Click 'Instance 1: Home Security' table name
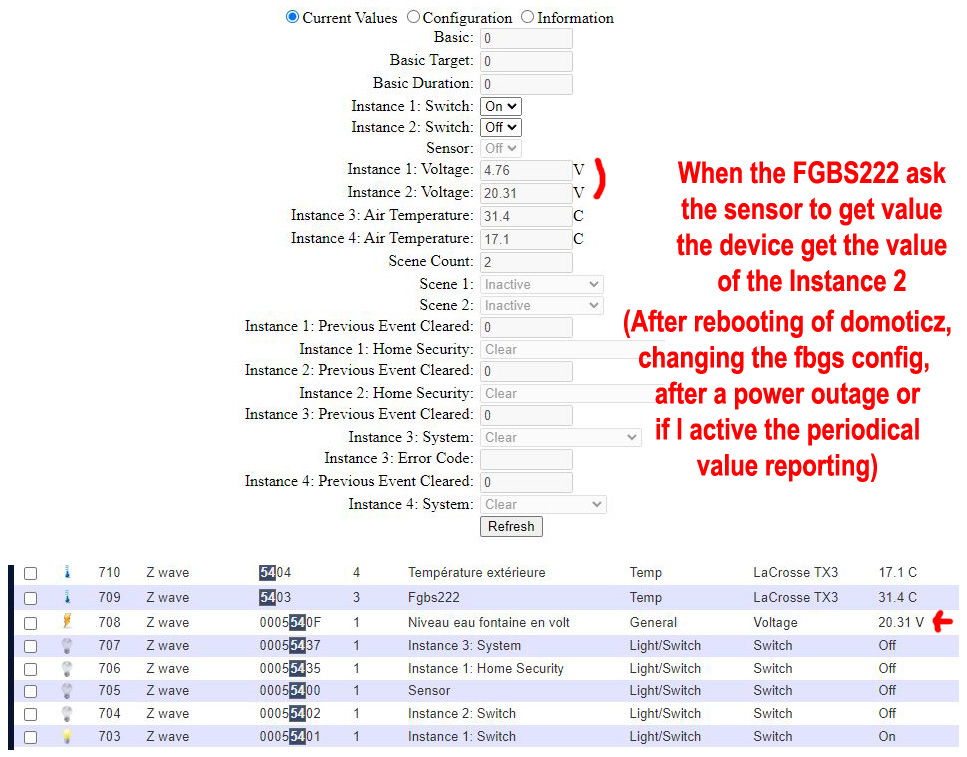The height and width of the screenshot is (757, 967). click(485, 668)
